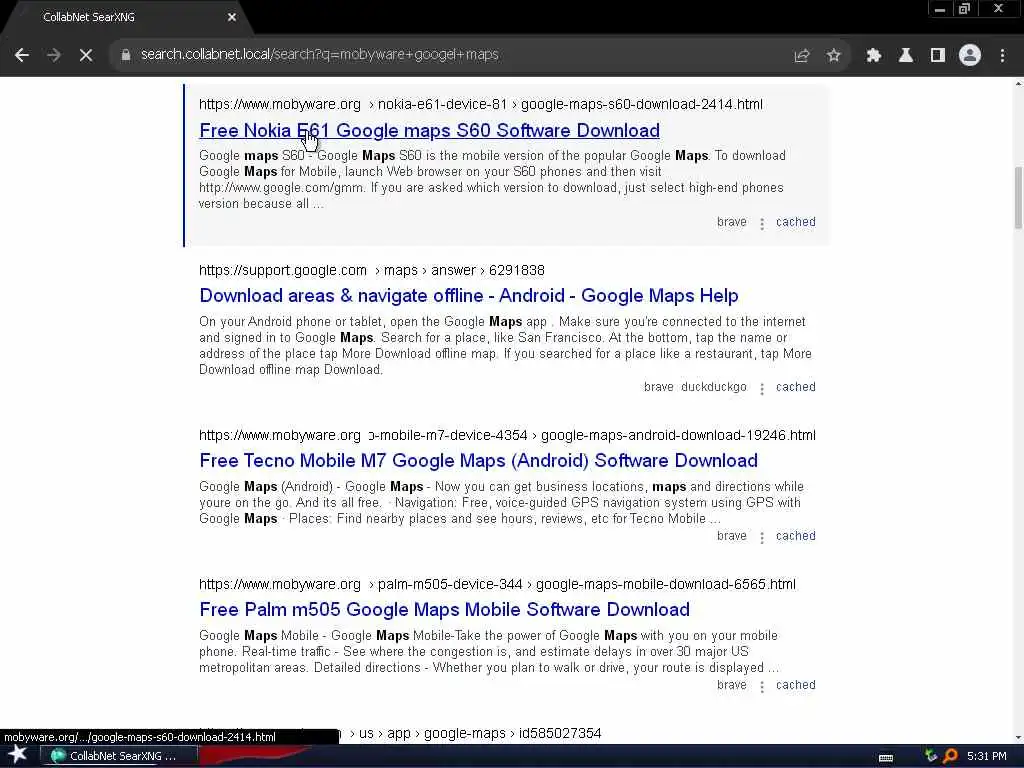
Task: Open more options dots for Palm m505 result
Action: tap(761, 687)
